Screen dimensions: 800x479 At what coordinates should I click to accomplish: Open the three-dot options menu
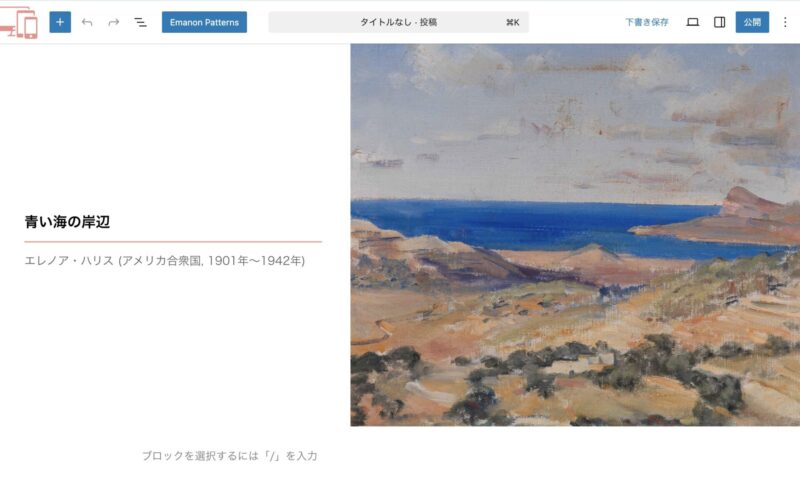pyautogui.click(x=785, y=22)
